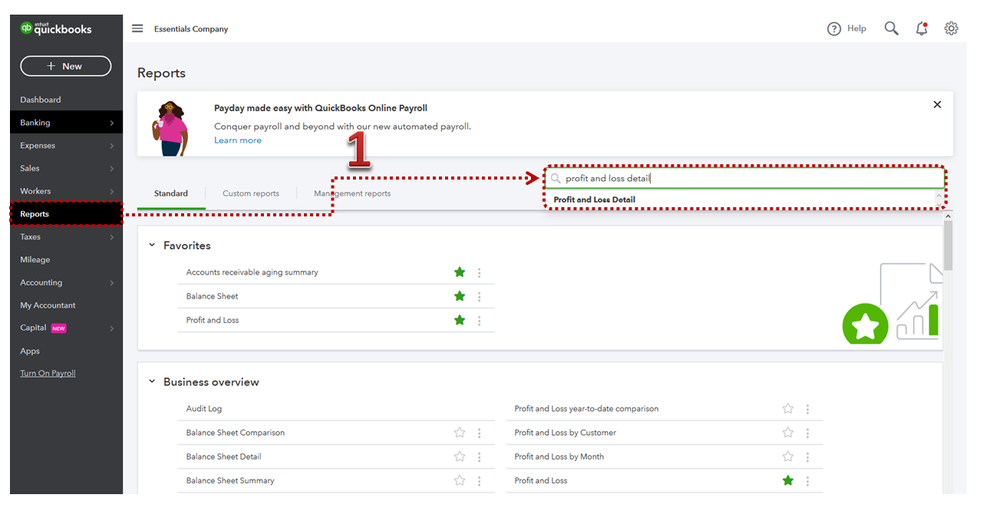This screenshot has height=531, width=999.
Task: Collapse the Business overview section
Action: [152, 381]
